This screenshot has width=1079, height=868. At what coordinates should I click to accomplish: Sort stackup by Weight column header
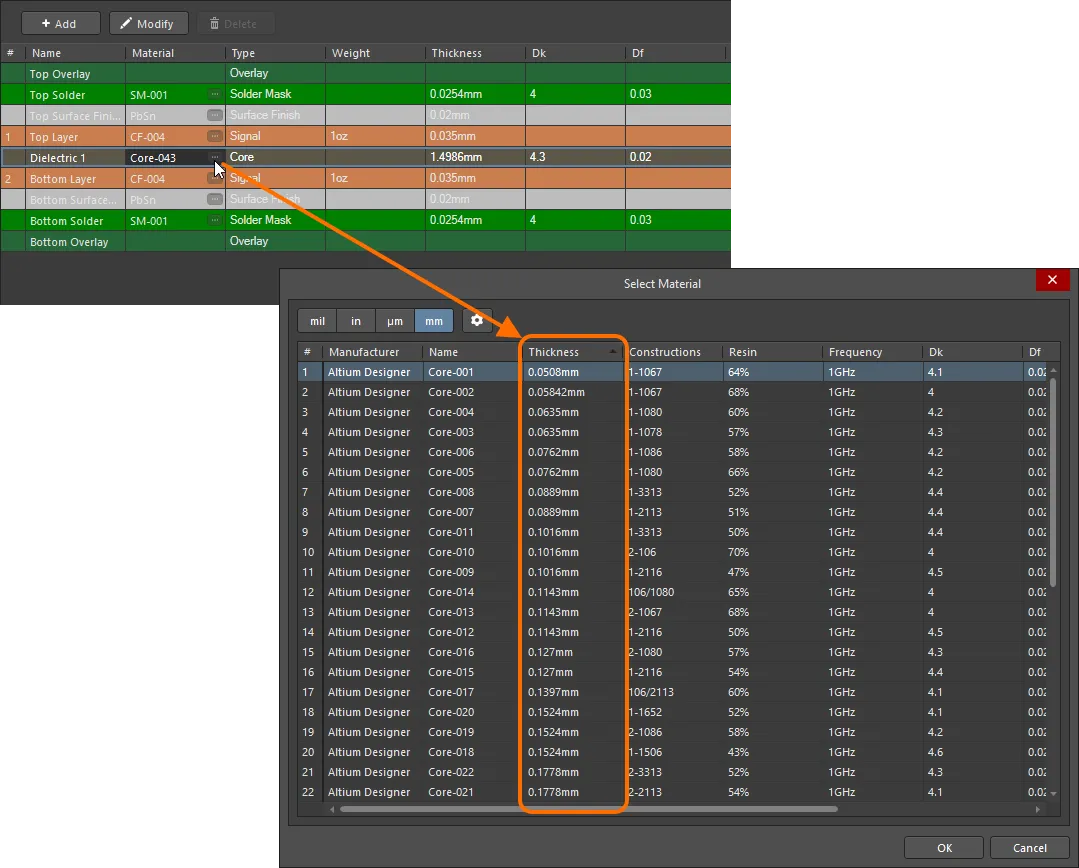(375, 53)
